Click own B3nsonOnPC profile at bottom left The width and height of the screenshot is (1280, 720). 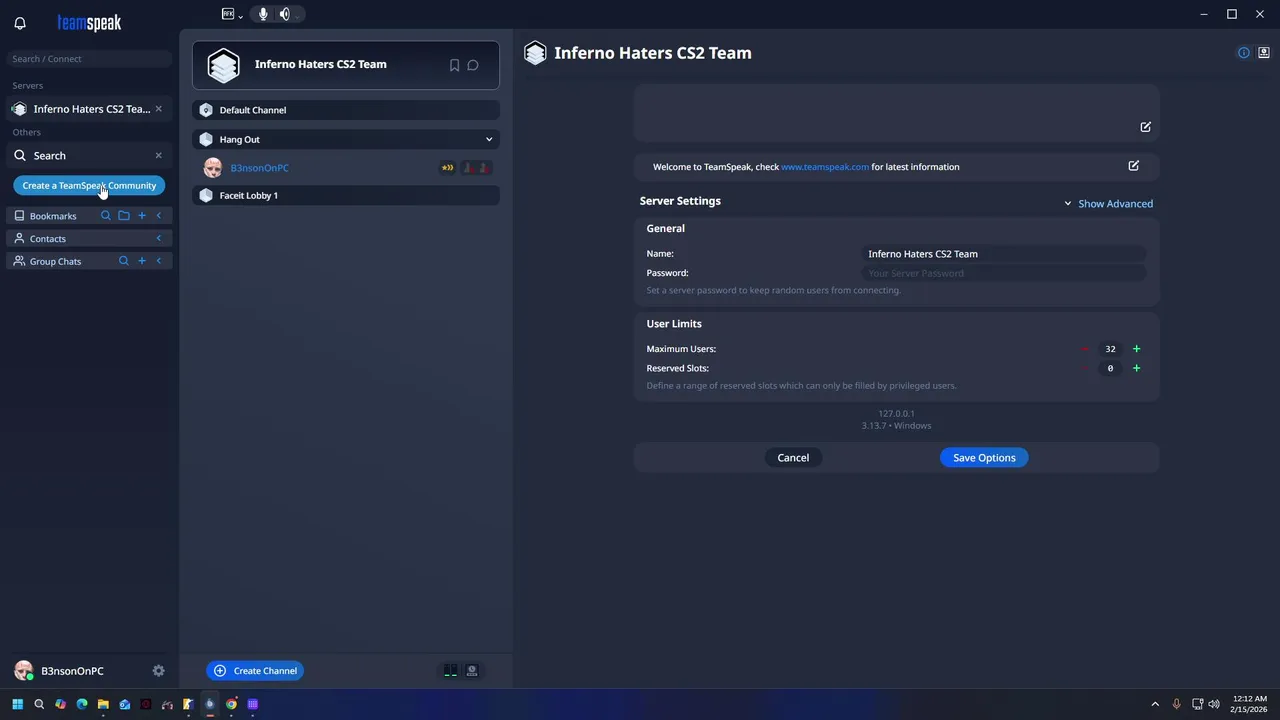click(59, 671)
